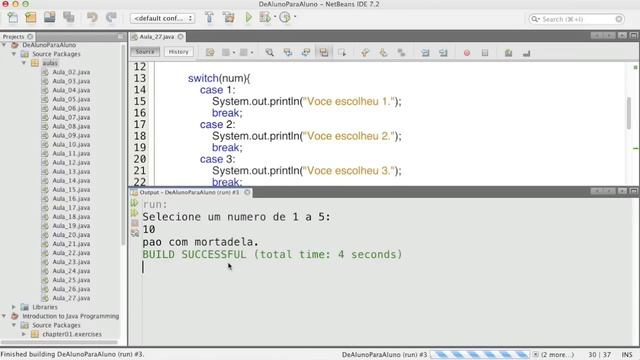Select the Aula_27.java editor tab
The image size is (640, 360).
click(156, 37)
